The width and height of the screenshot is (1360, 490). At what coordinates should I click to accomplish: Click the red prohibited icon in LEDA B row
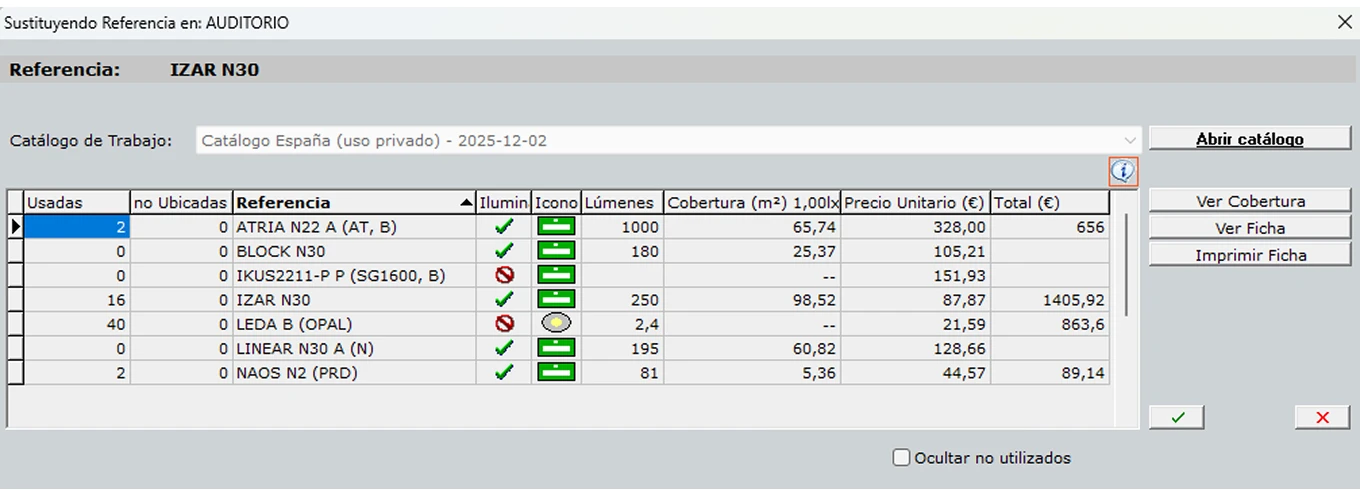[x=505, y=324]
